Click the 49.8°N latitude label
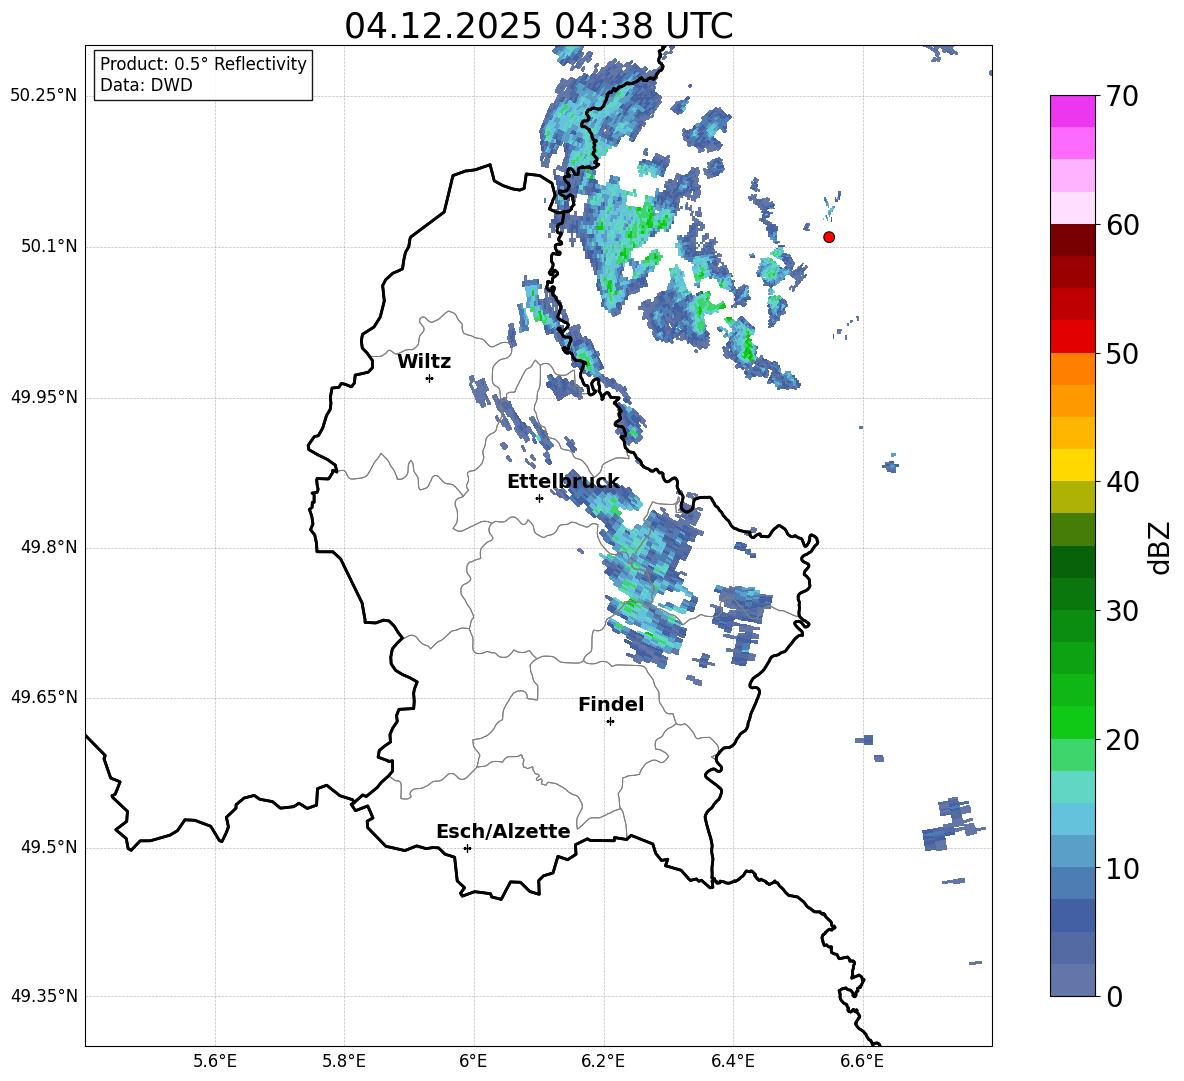This screenshot has height=1081, width=1184. (x=50, y=547)
